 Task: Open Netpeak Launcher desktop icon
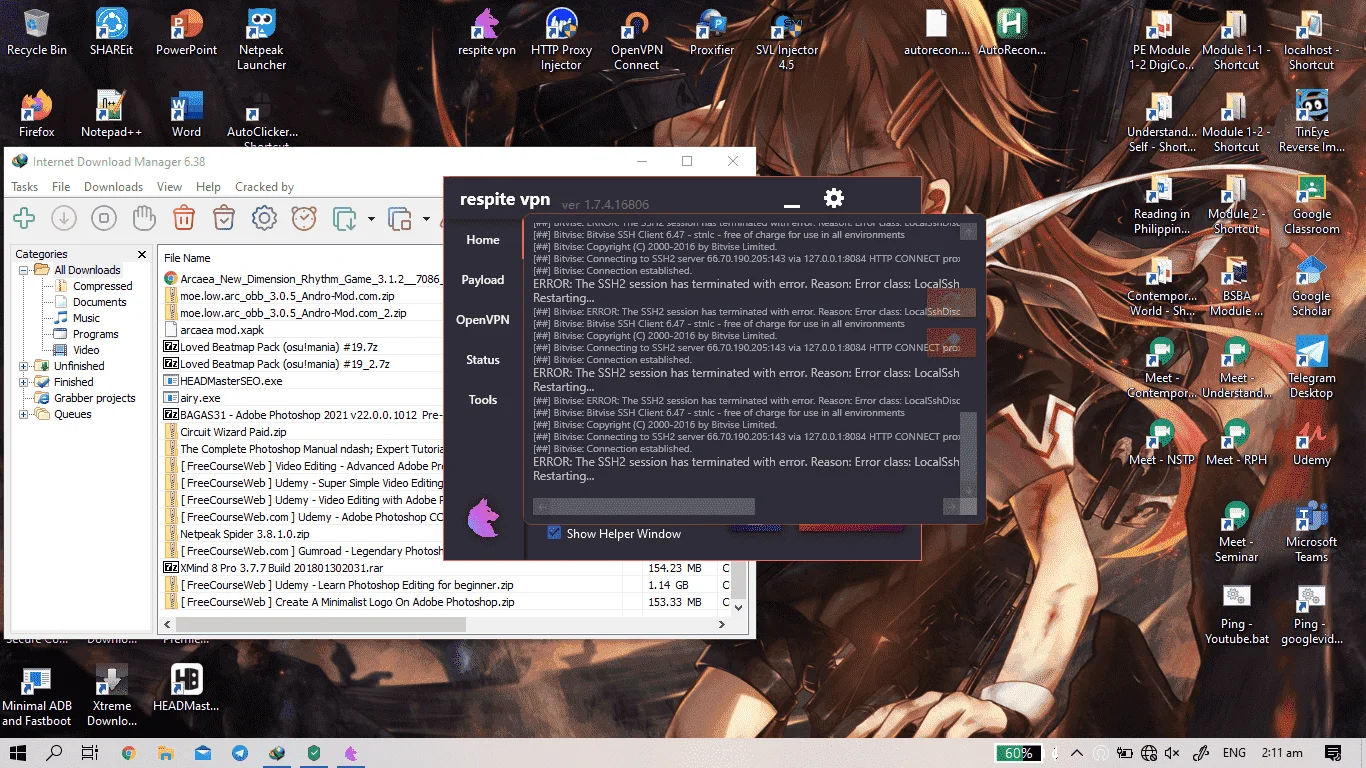(x=262, y=40)
